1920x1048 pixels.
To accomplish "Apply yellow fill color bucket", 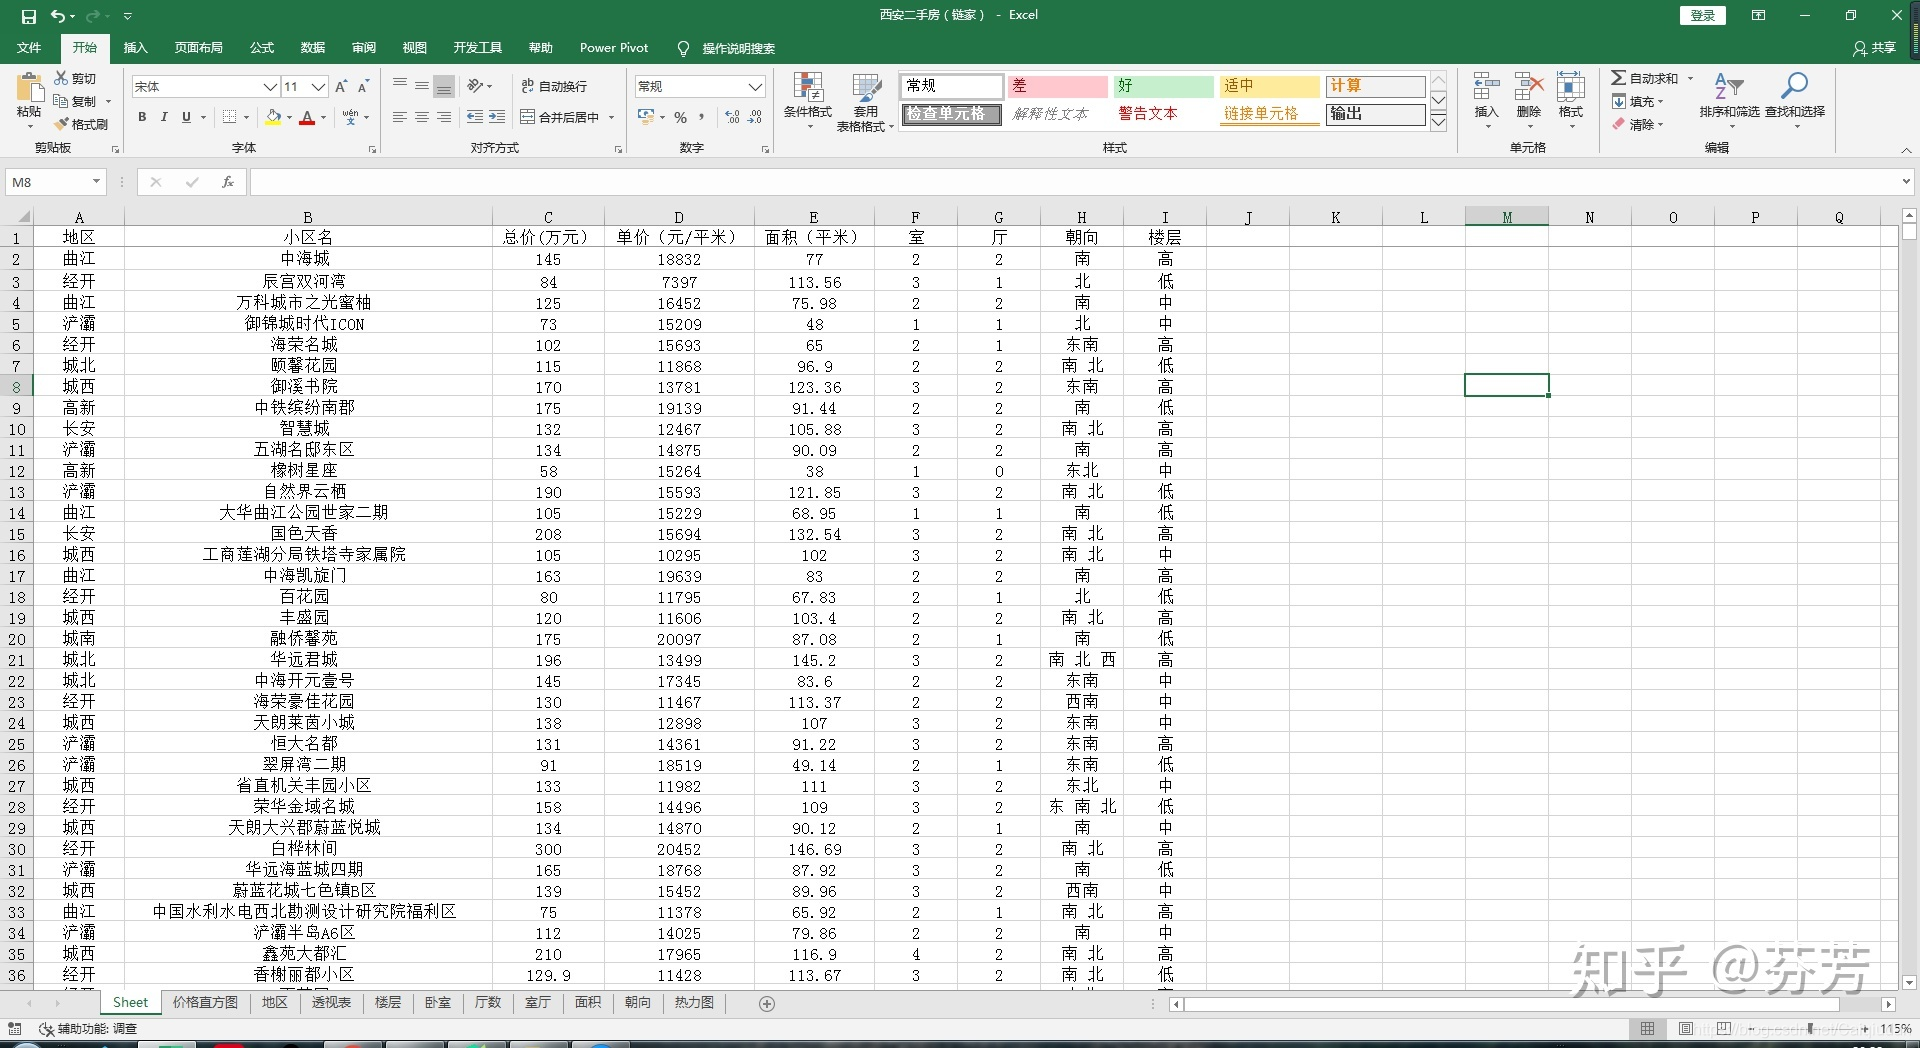I will (x=274, y=117).
